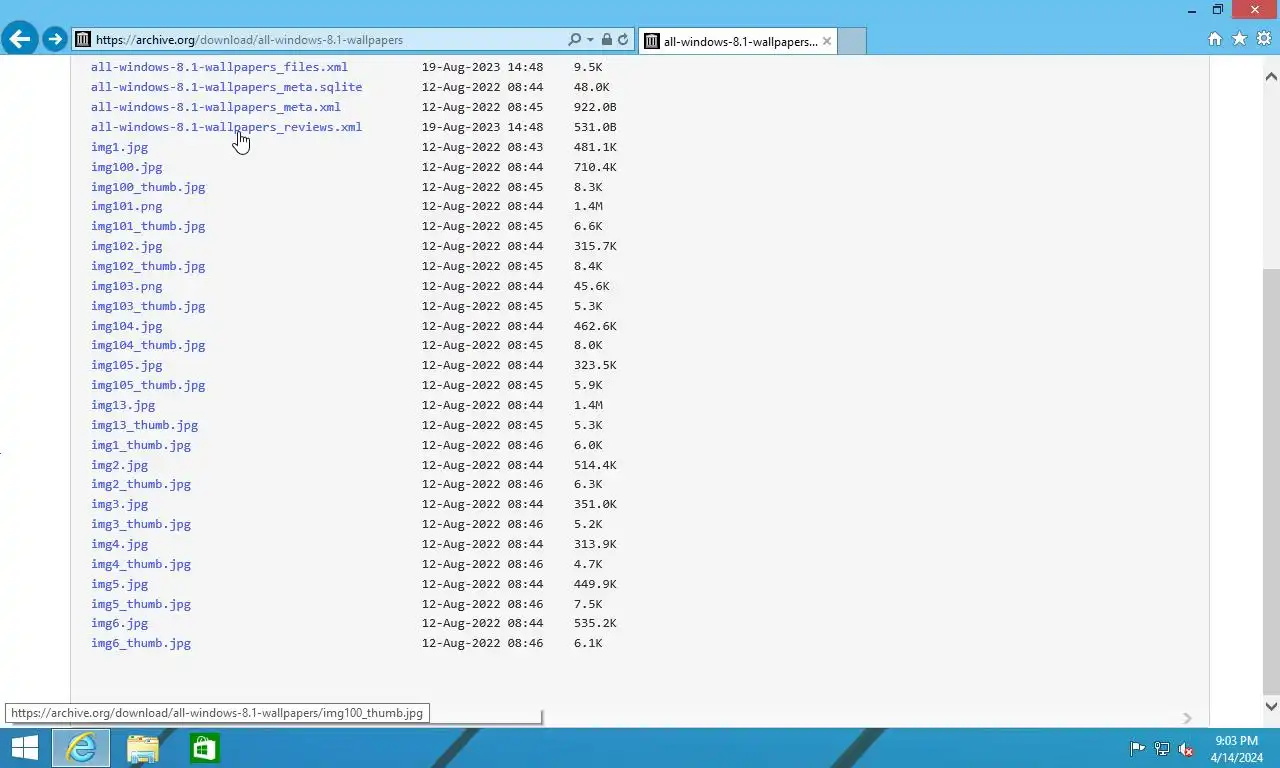
Task: Open the img5.jpg link
Action: coord(119,584)
